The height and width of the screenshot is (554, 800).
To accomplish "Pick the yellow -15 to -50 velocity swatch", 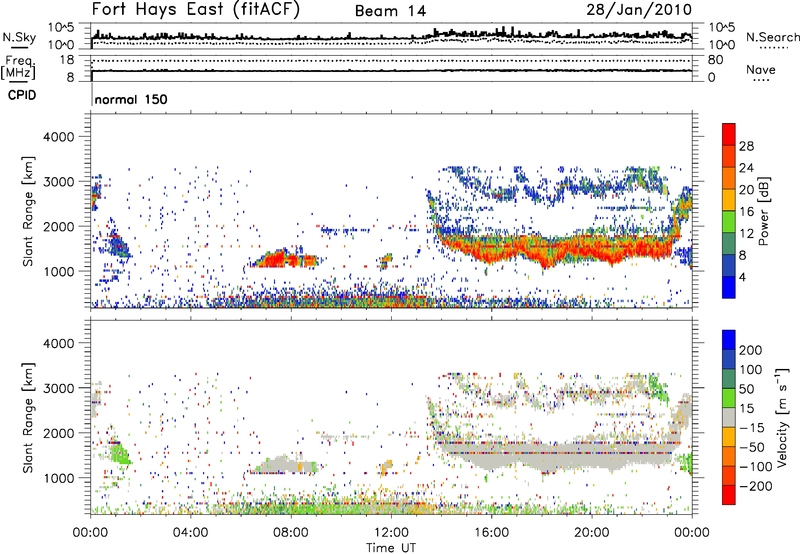I will [x=729, y=437].
